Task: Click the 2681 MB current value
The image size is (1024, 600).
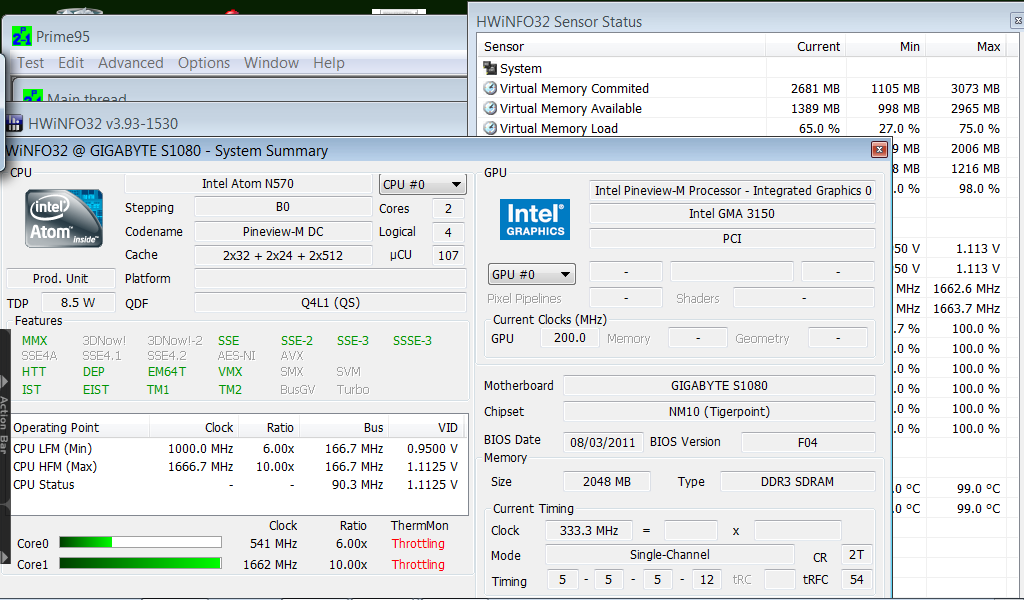Action: (815, 88)
